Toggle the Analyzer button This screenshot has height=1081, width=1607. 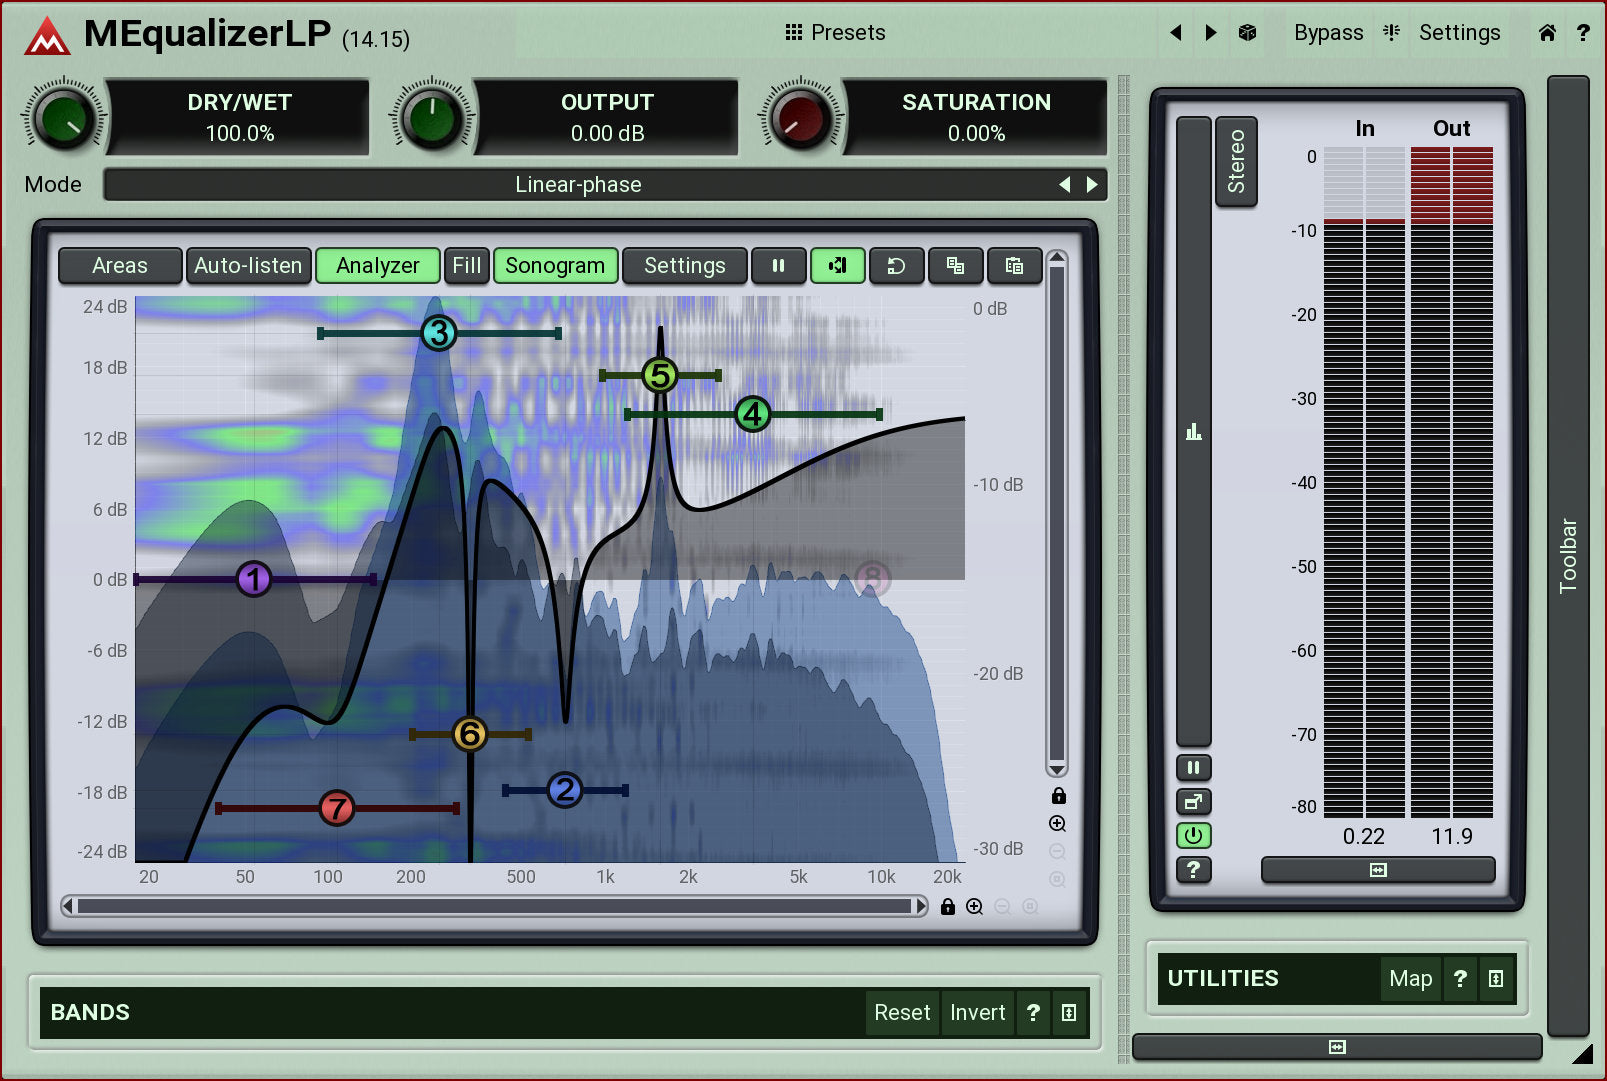coord(377,266)
